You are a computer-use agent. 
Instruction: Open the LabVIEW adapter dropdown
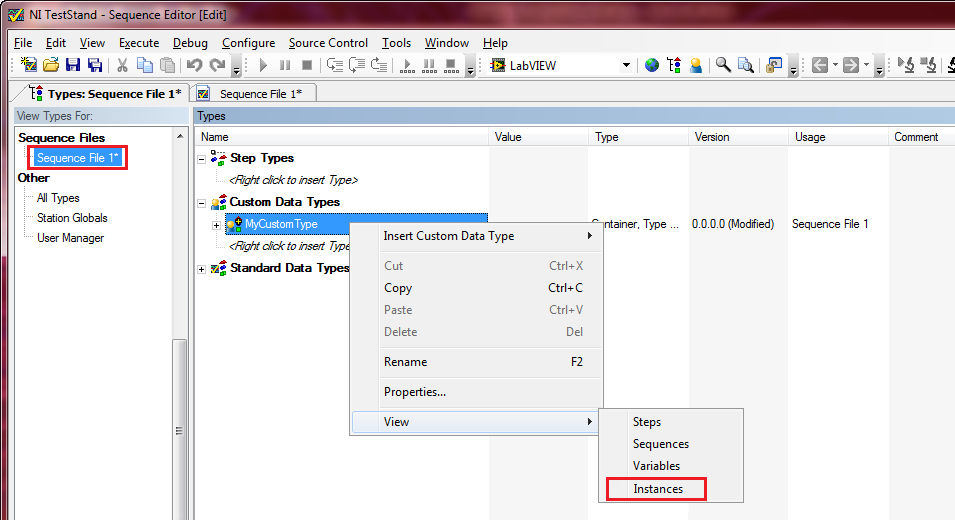click(x=626, y=65)
